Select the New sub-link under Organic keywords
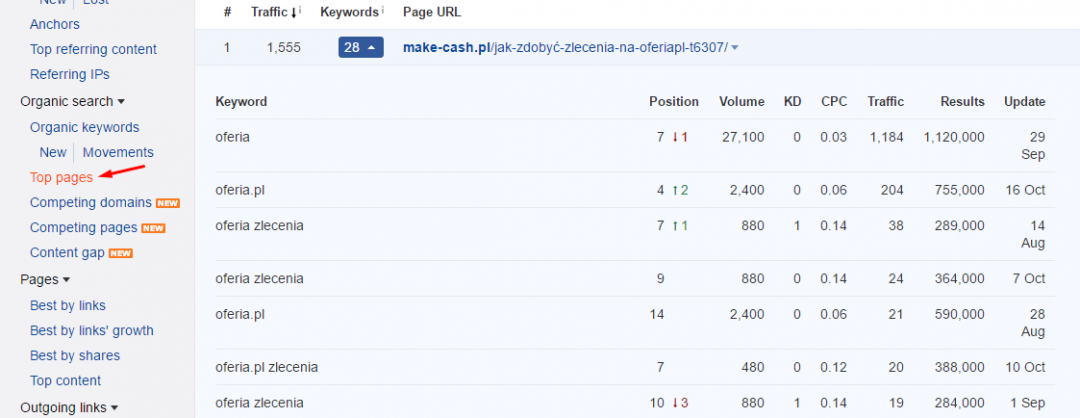1080x418 pixels. [52, 152]
